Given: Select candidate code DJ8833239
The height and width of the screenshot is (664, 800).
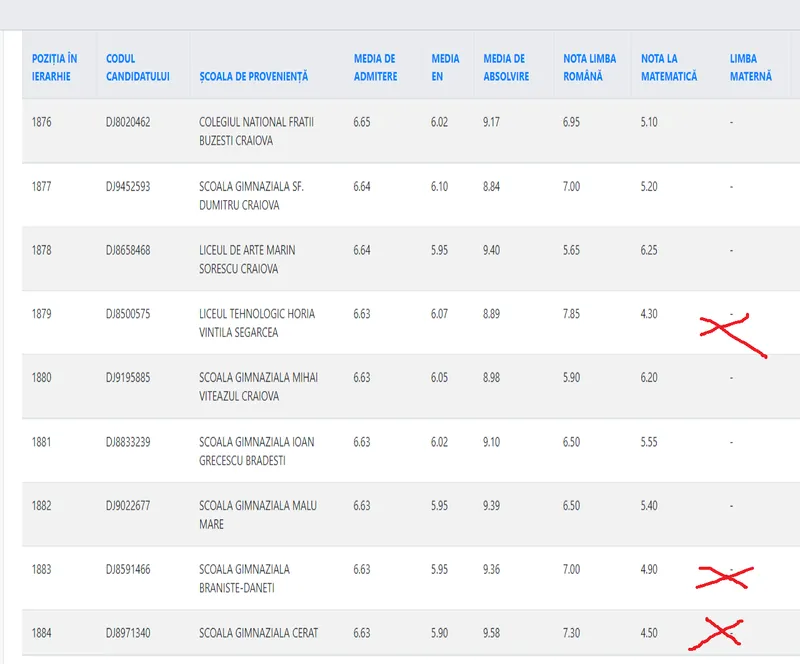Looking at the screenshot, I should point(128,442).
